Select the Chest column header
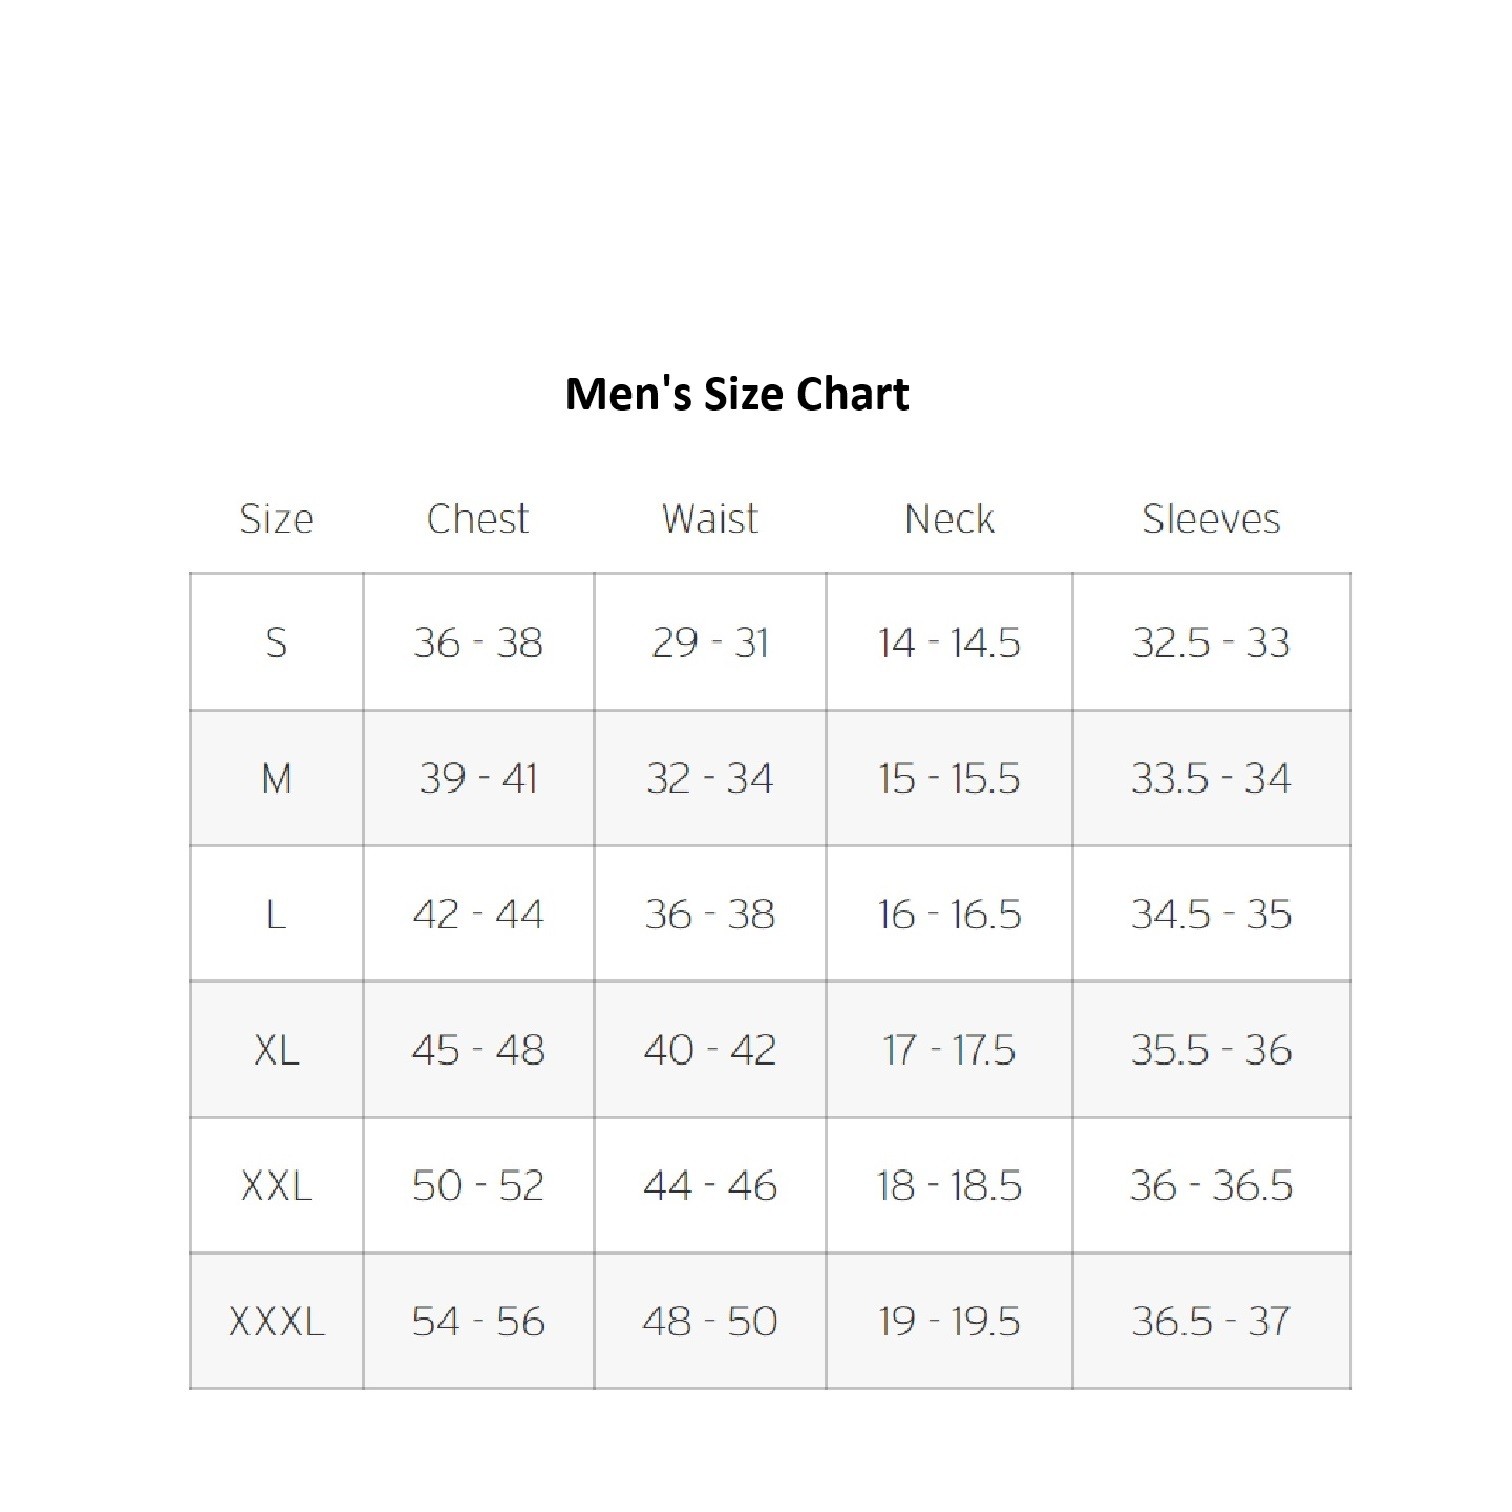 point(478,519)
